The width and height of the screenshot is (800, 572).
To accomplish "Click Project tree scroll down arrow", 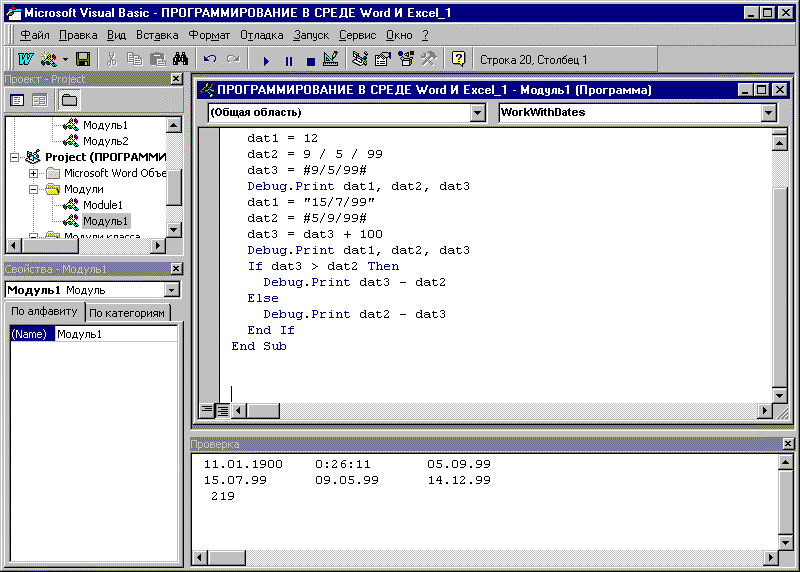I will pos(173,230).
